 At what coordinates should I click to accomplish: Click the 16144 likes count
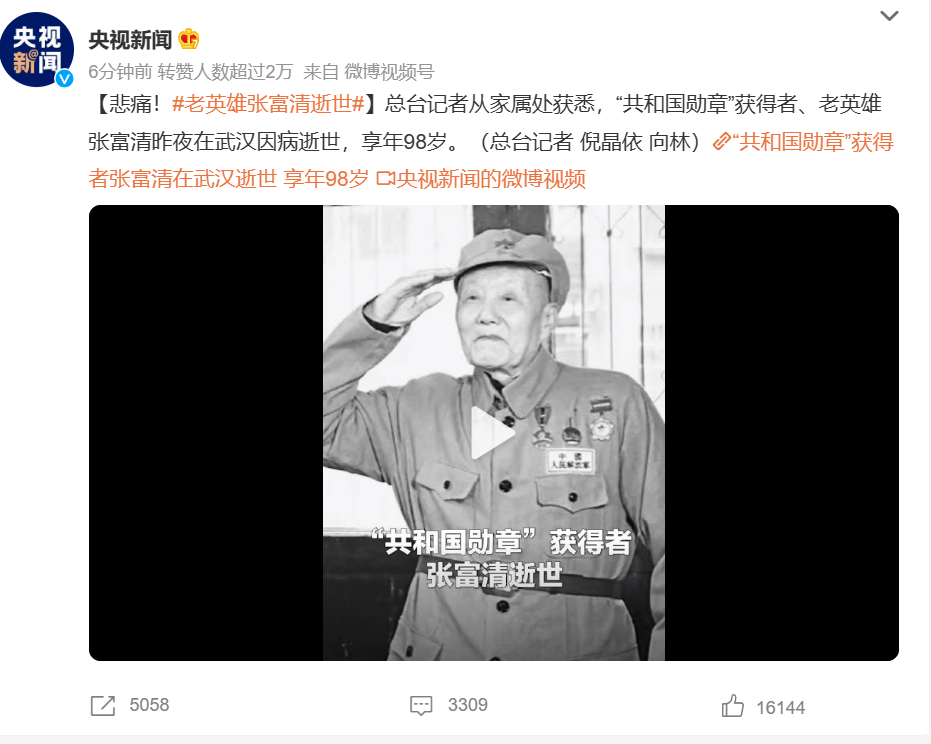tap(780, 707)
